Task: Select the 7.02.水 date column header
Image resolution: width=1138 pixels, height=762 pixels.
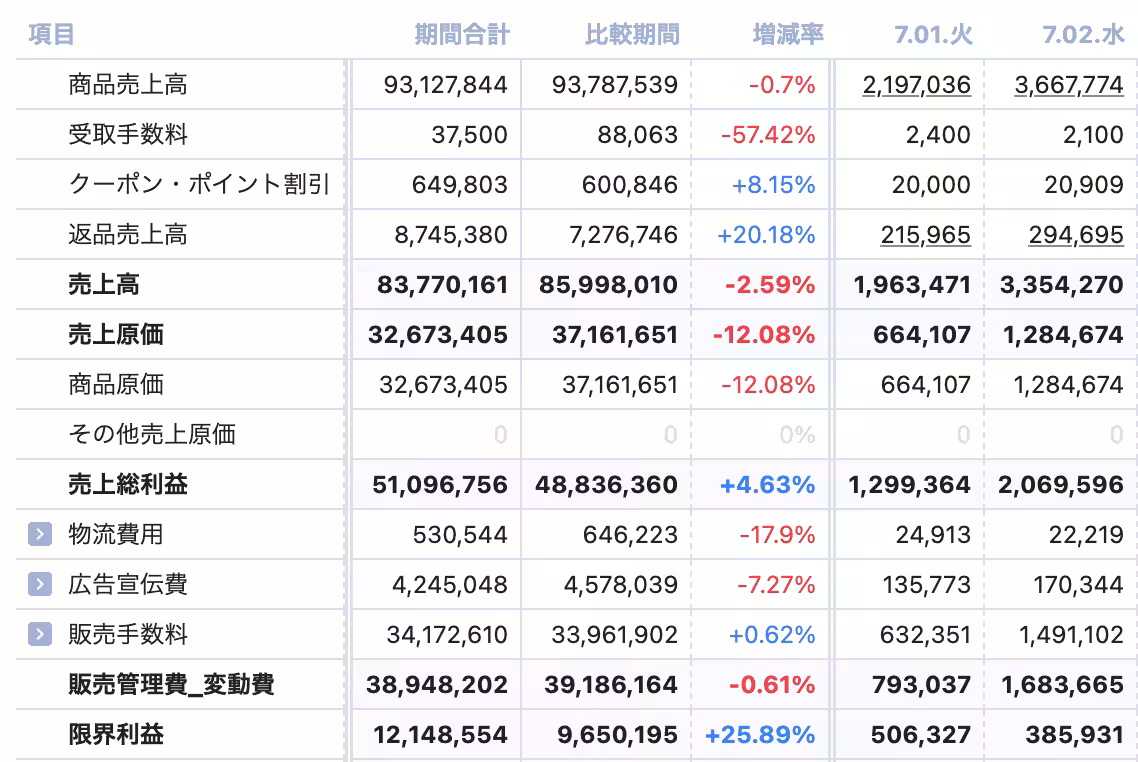Action: [1083, 35]
